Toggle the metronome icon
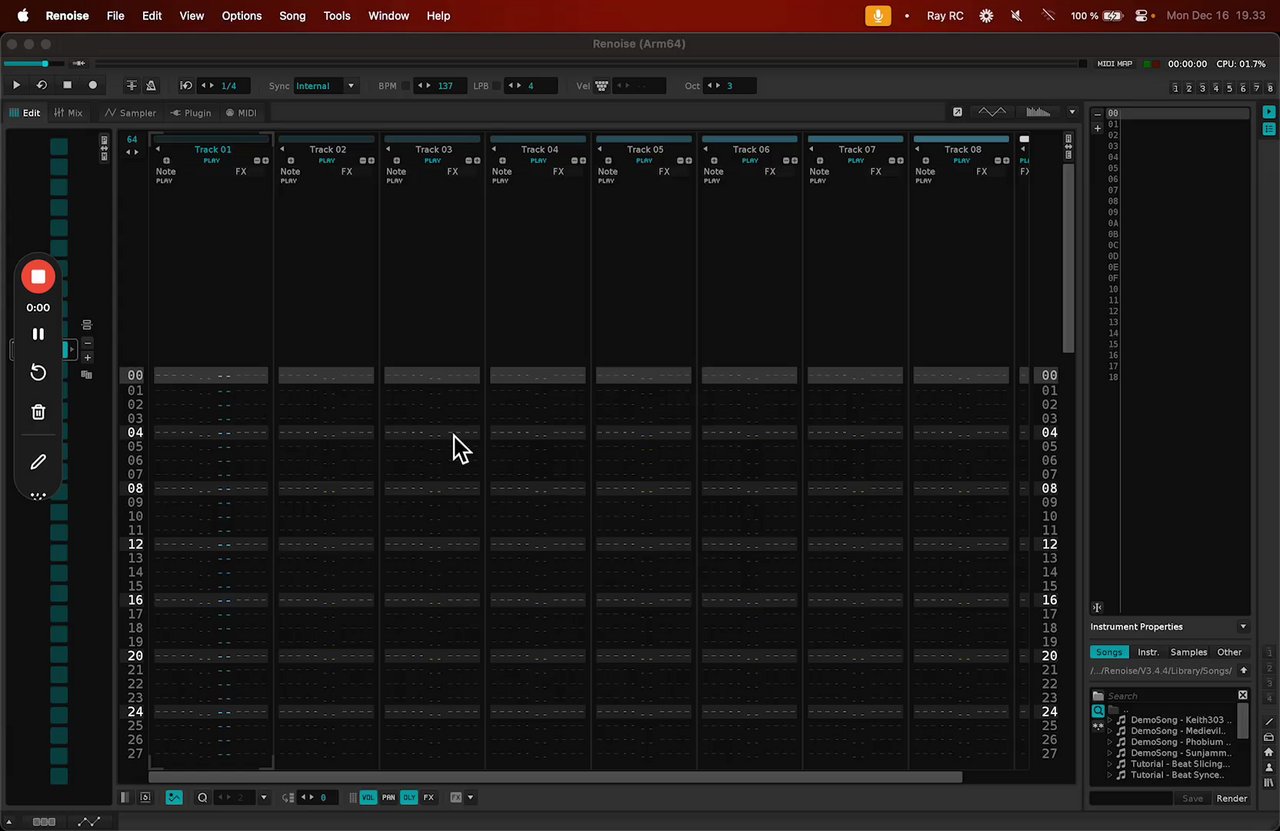 pyautogui.click(x=151, y=86)
